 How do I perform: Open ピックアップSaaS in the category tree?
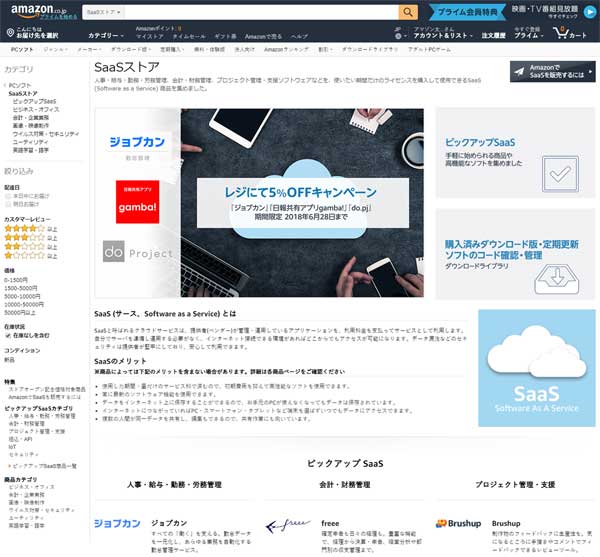click(x=34, y=101)
